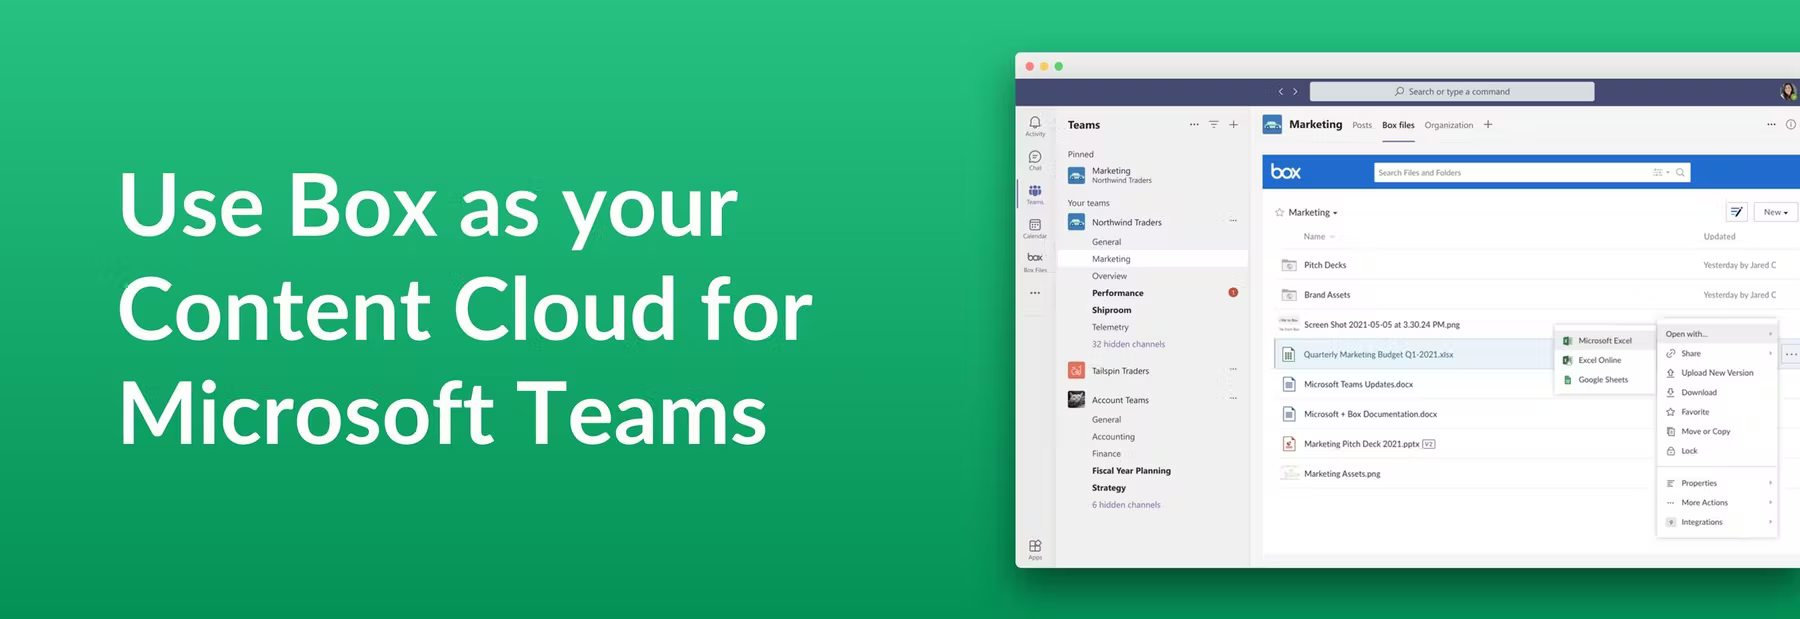Screen dimensions: 1800x619
Task: Expand the Marketing folder breadcrumb dropdown
Action: click(1313, 212)
